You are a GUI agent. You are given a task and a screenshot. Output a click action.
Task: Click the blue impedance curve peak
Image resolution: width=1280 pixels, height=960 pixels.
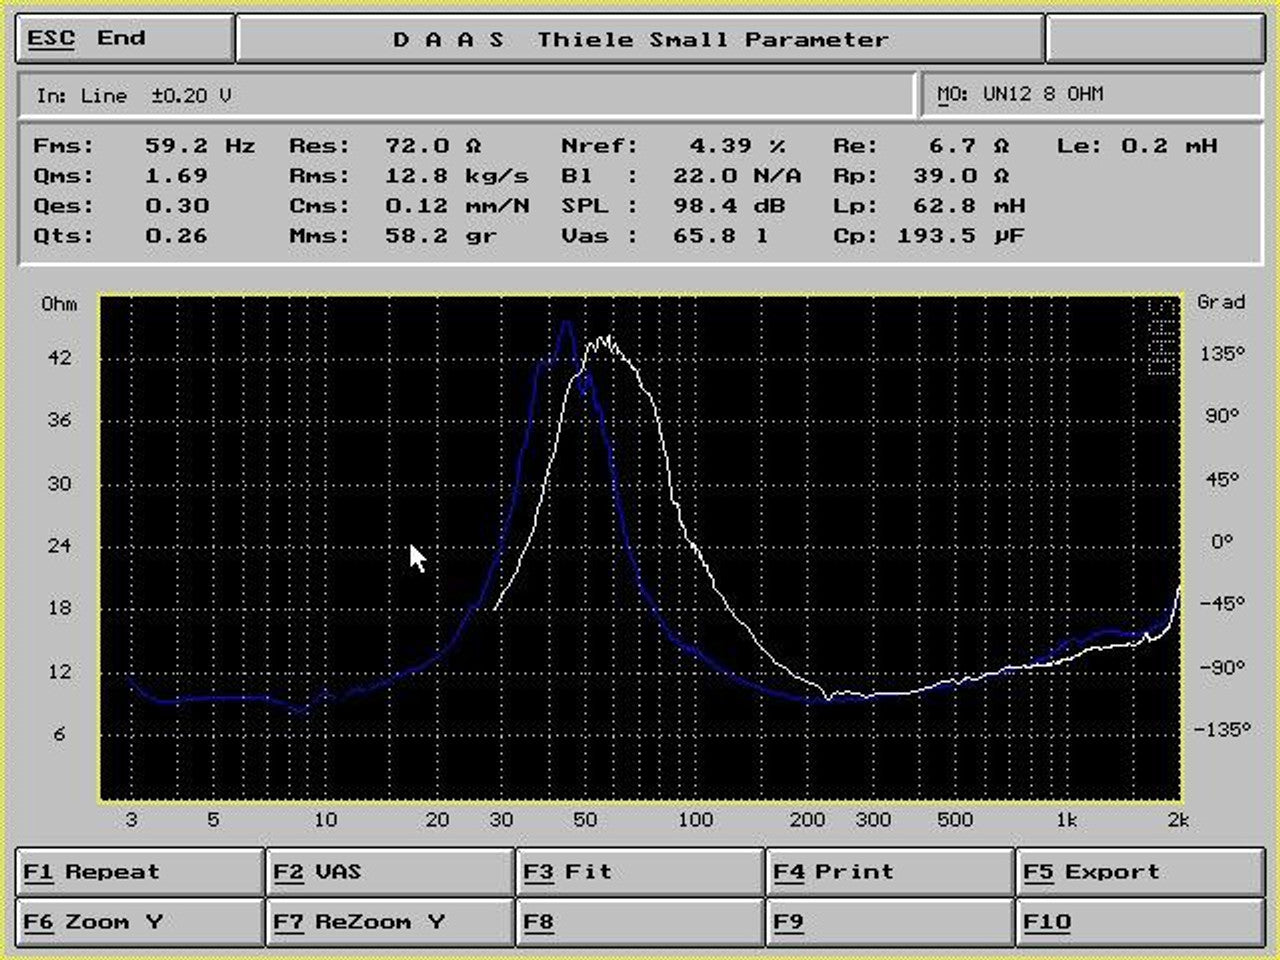[x=566, y=324]
